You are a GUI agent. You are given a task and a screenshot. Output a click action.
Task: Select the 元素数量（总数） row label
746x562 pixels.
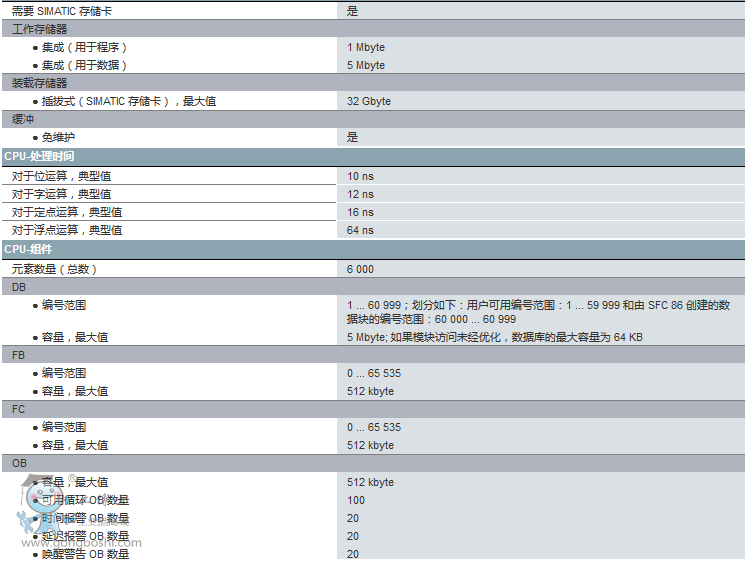pyautogui.click(x=54, y=269)
